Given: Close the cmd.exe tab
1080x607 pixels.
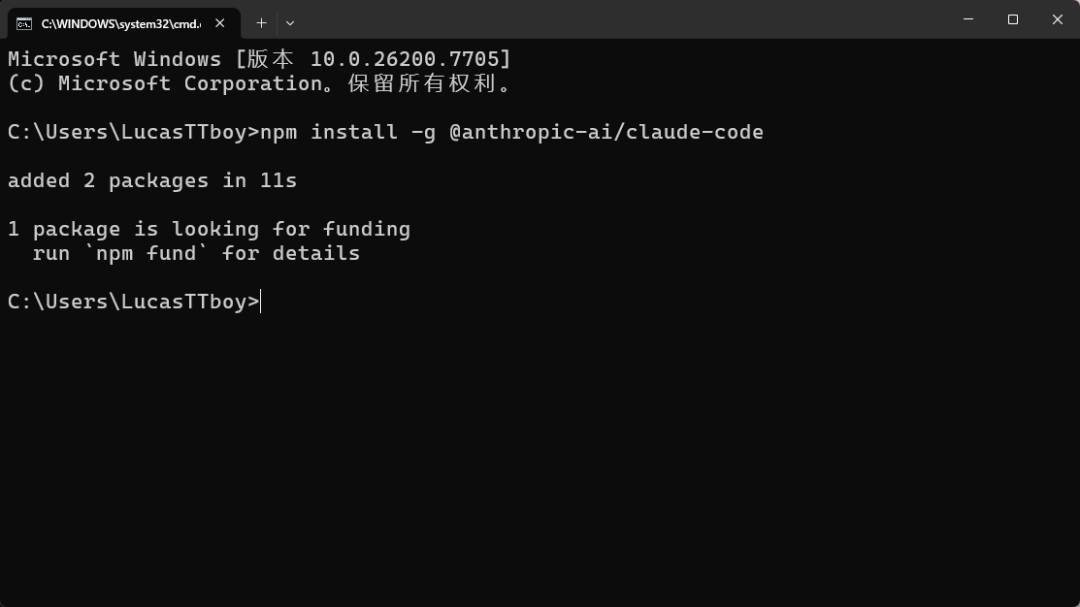Looking at the screenshot, I should pyautogui.click(x=220, y=23).
